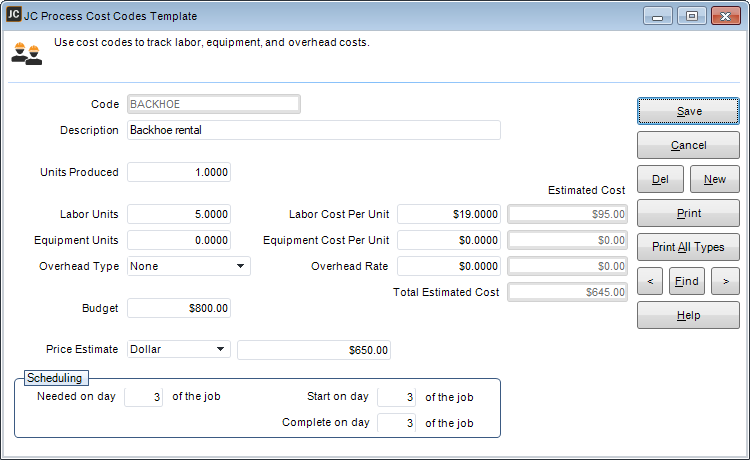Delete the record with Del button
Viewport: 750px width, 460px height.
point(660,179)
